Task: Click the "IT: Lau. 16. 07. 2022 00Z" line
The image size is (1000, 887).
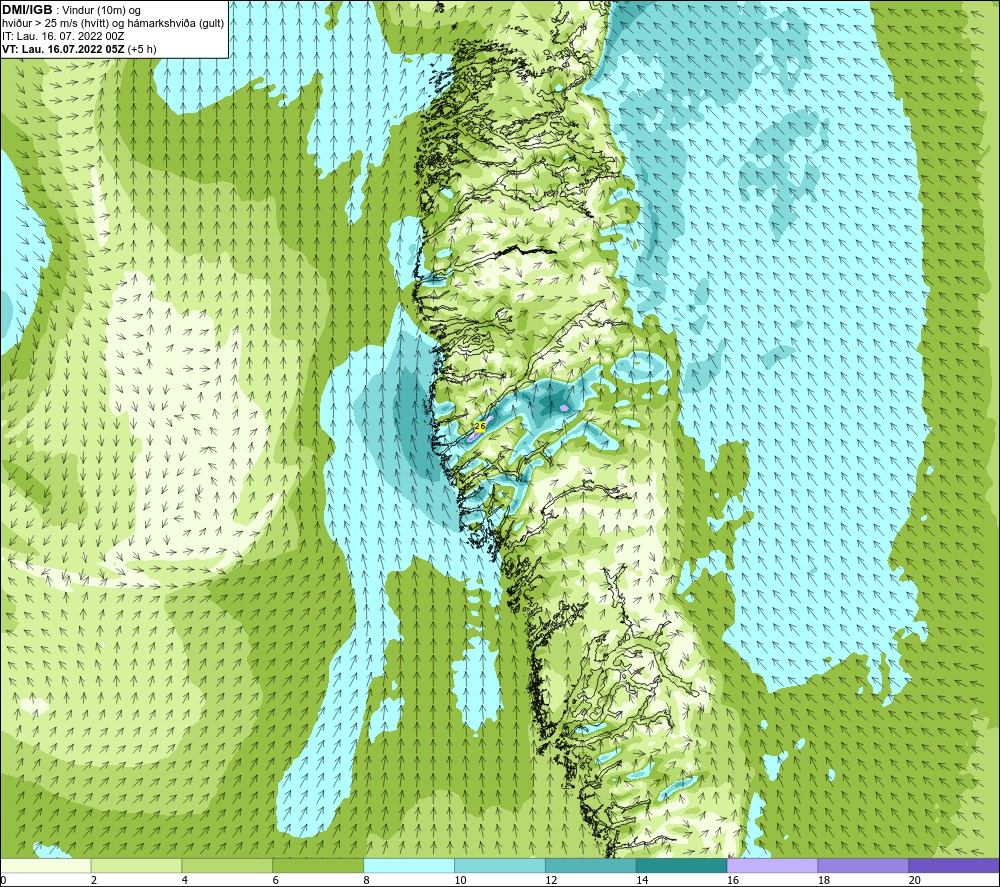Action: coord(63,36)
